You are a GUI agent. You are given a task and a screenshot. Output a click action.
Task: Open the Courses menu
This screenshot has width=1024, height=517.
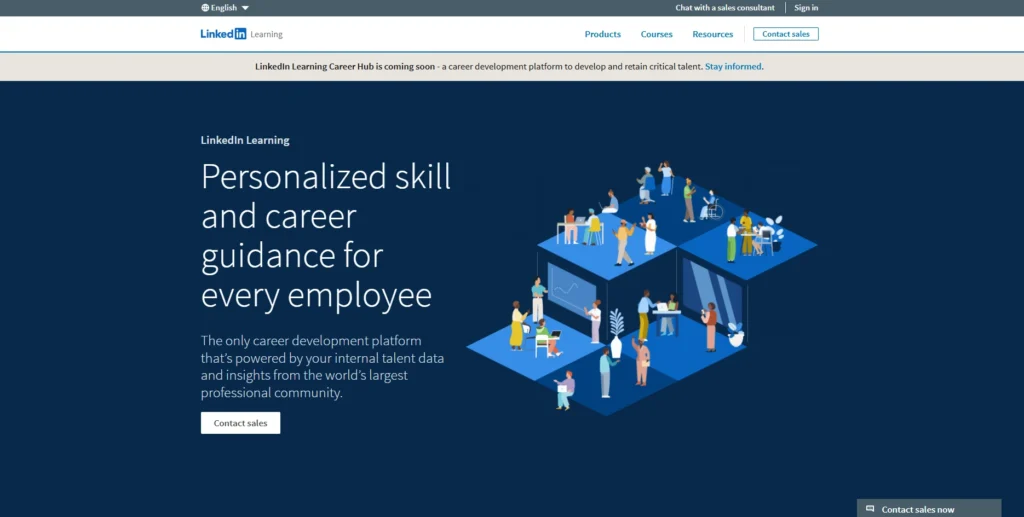coord(656,34)
